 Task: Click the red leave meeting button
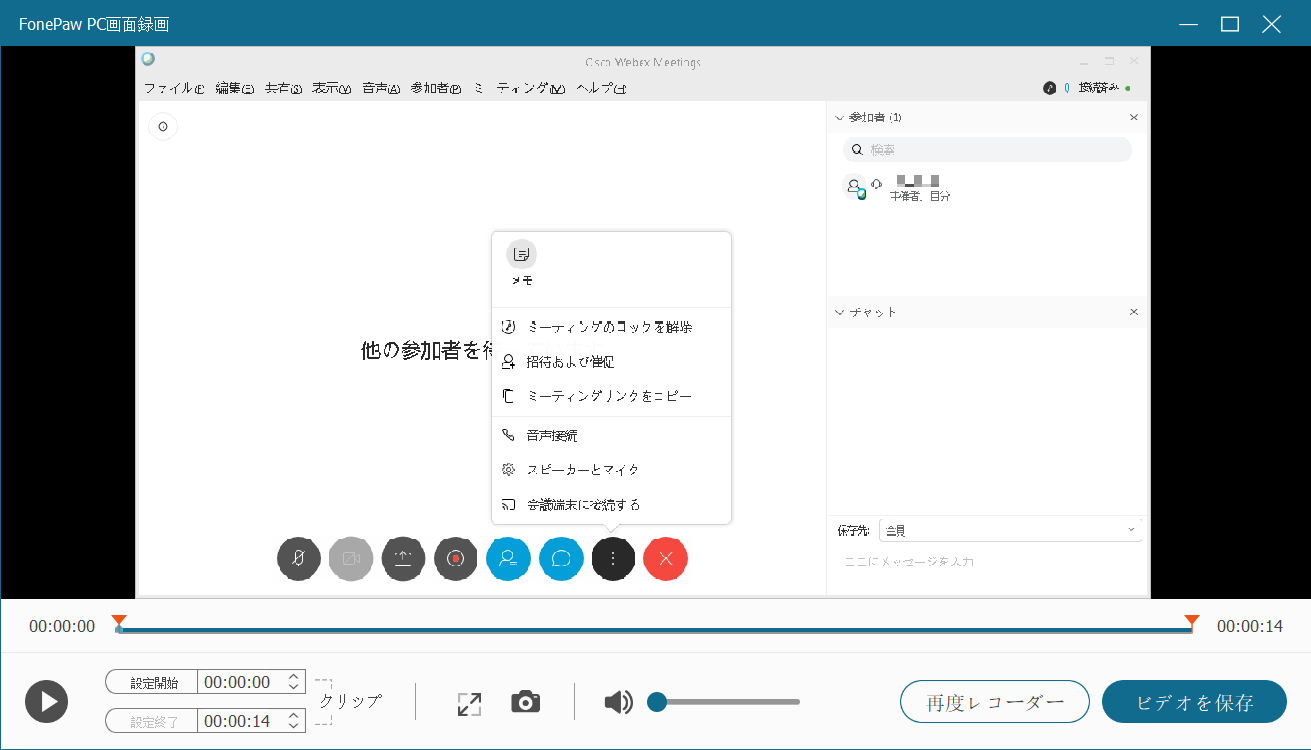[x=666, y=559]
